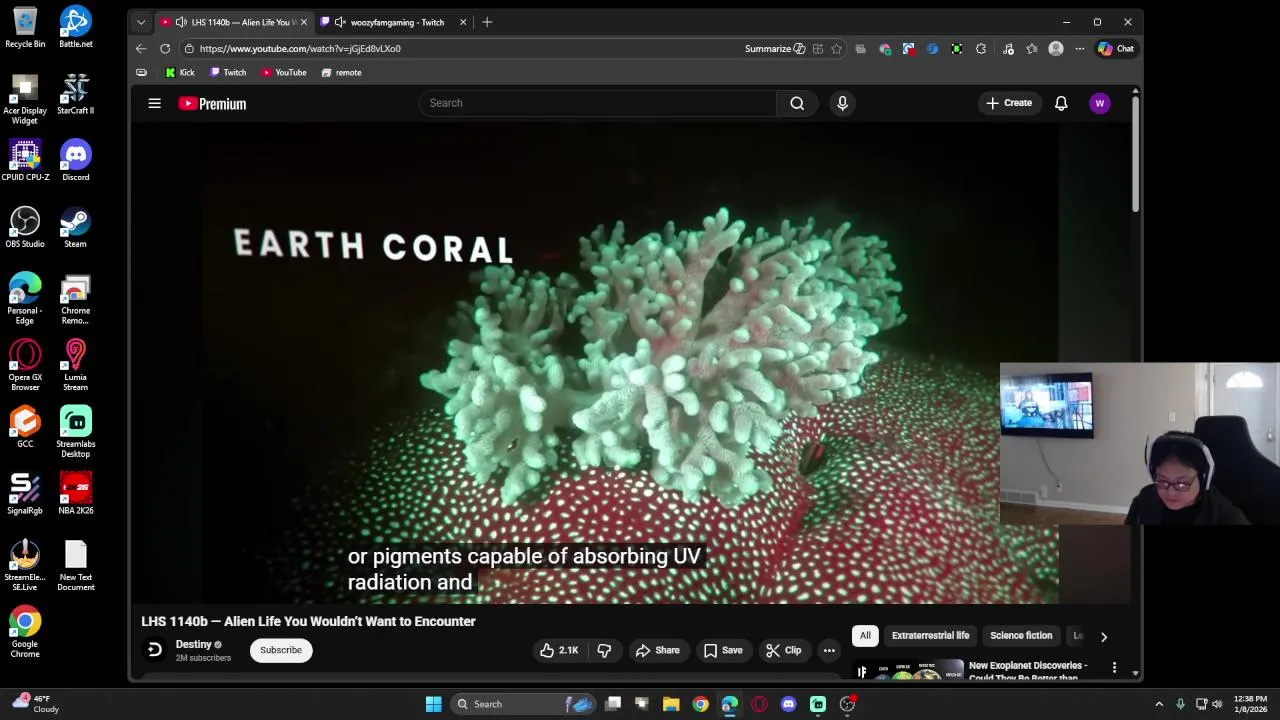Add page to favorites star icon
The image size is (1280, 720).
pos(836,48)
